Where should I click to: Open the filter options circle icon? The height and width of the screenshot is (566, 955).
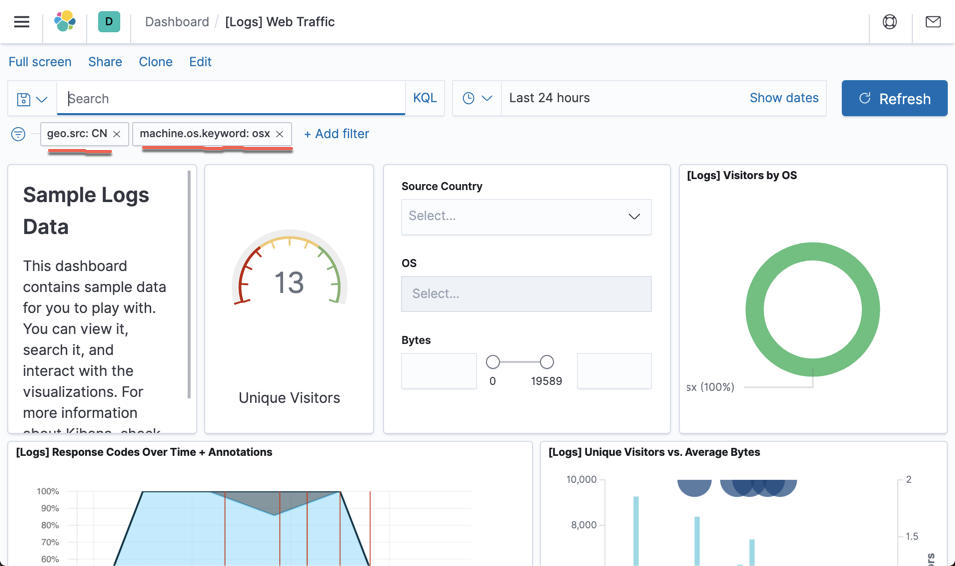[x=18, y=134]
